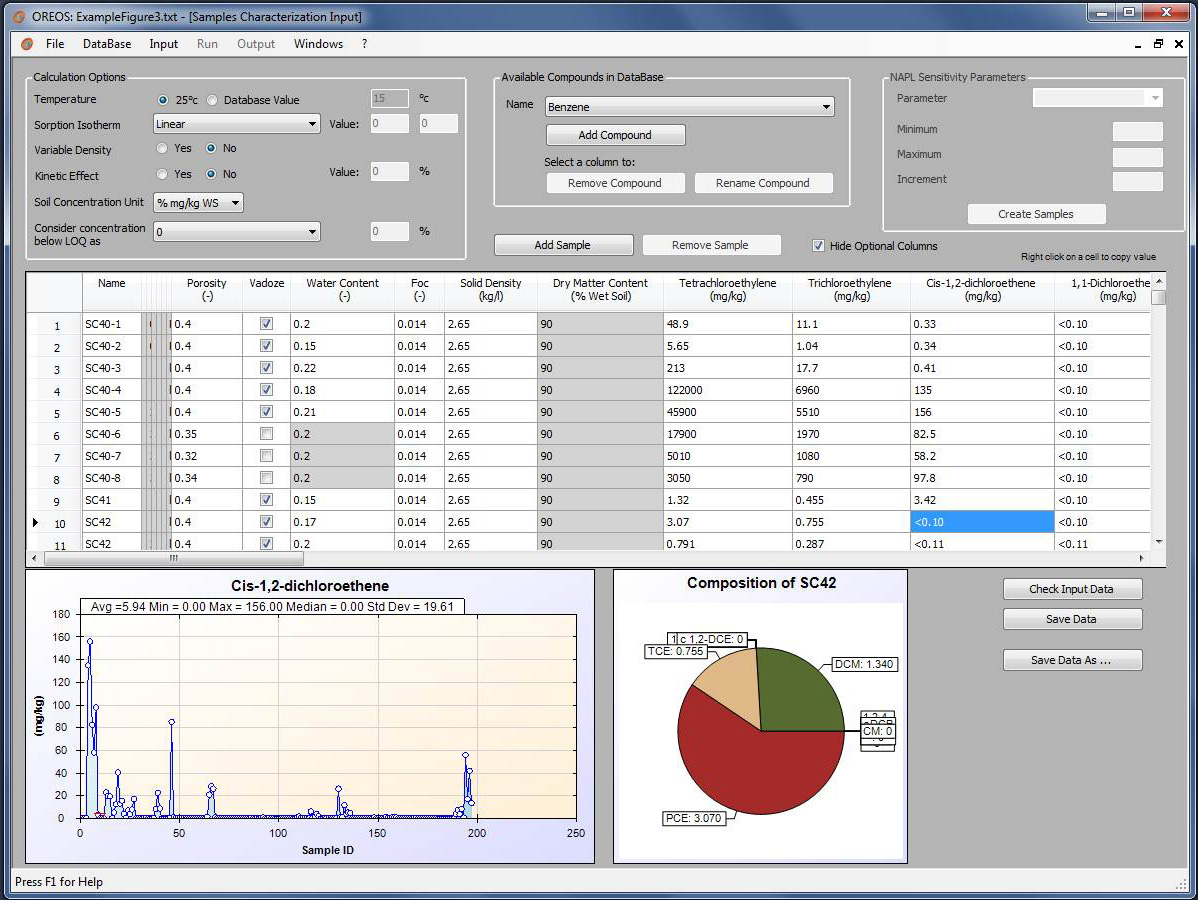
Task: Select the 25°c temperature radio button
Action: coord(163,100)
